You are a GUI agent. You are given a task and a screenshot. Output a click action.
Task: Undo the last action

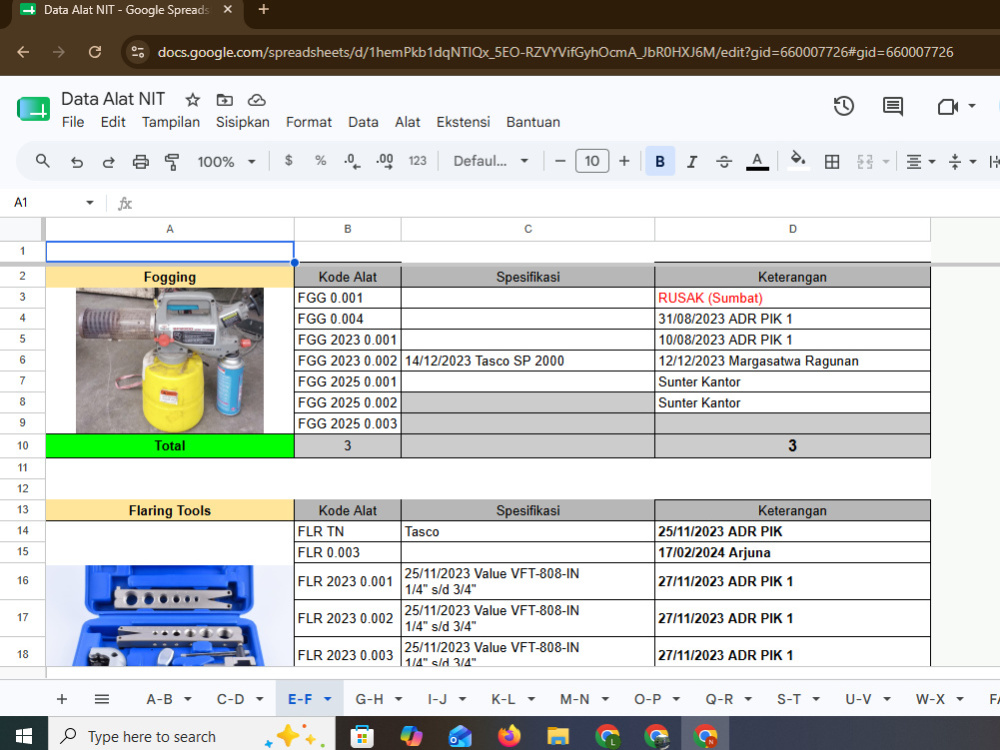click(x=77, y=162)
